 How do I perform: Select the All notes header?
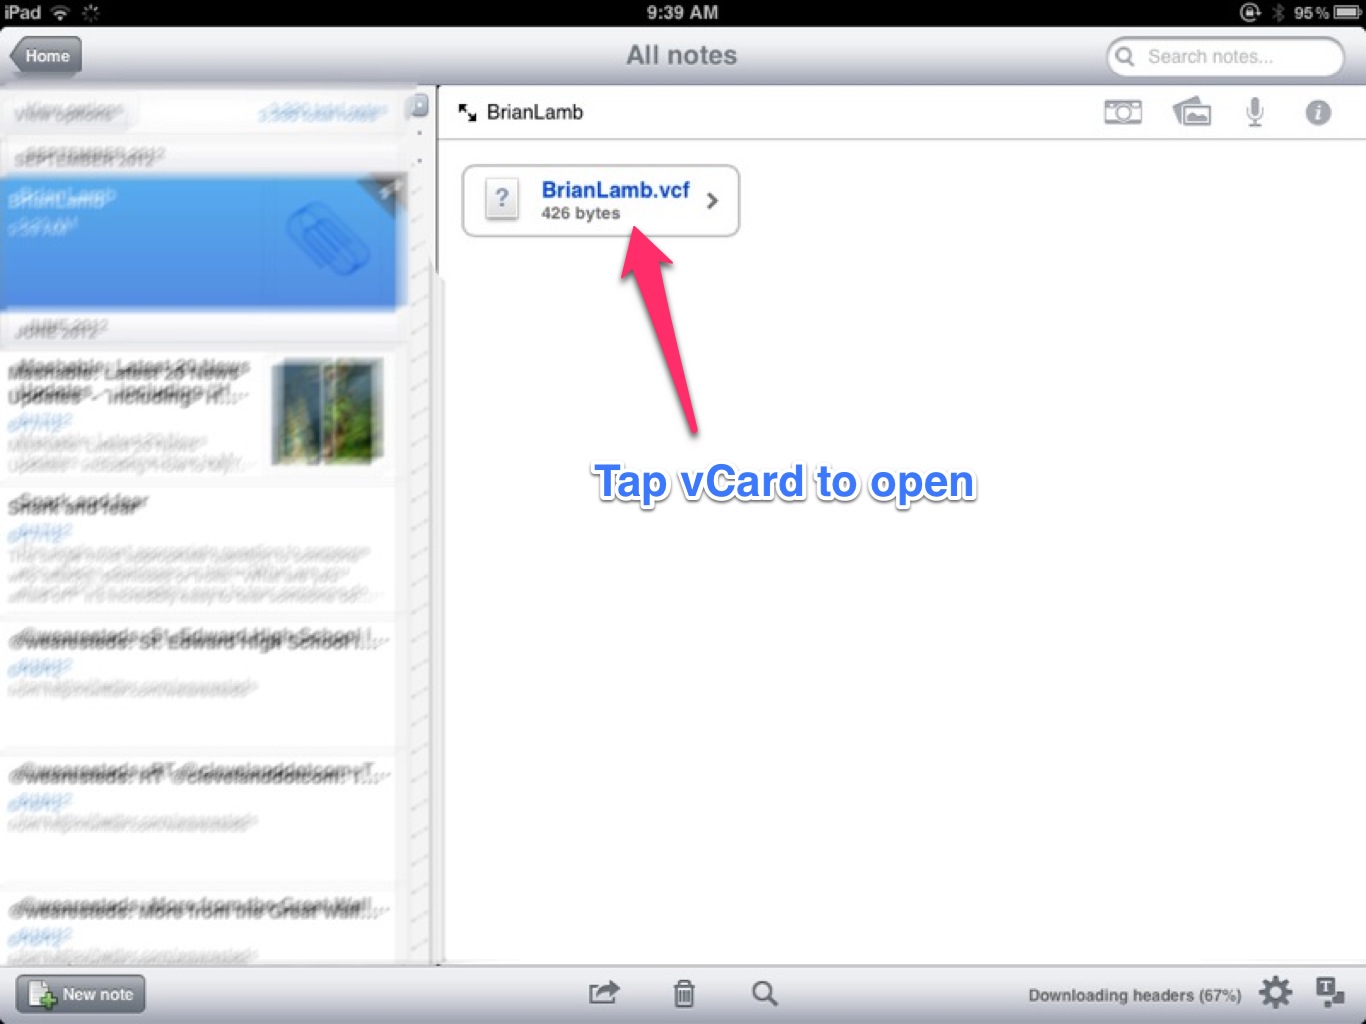pyautogui.click(x=681, y=55)
